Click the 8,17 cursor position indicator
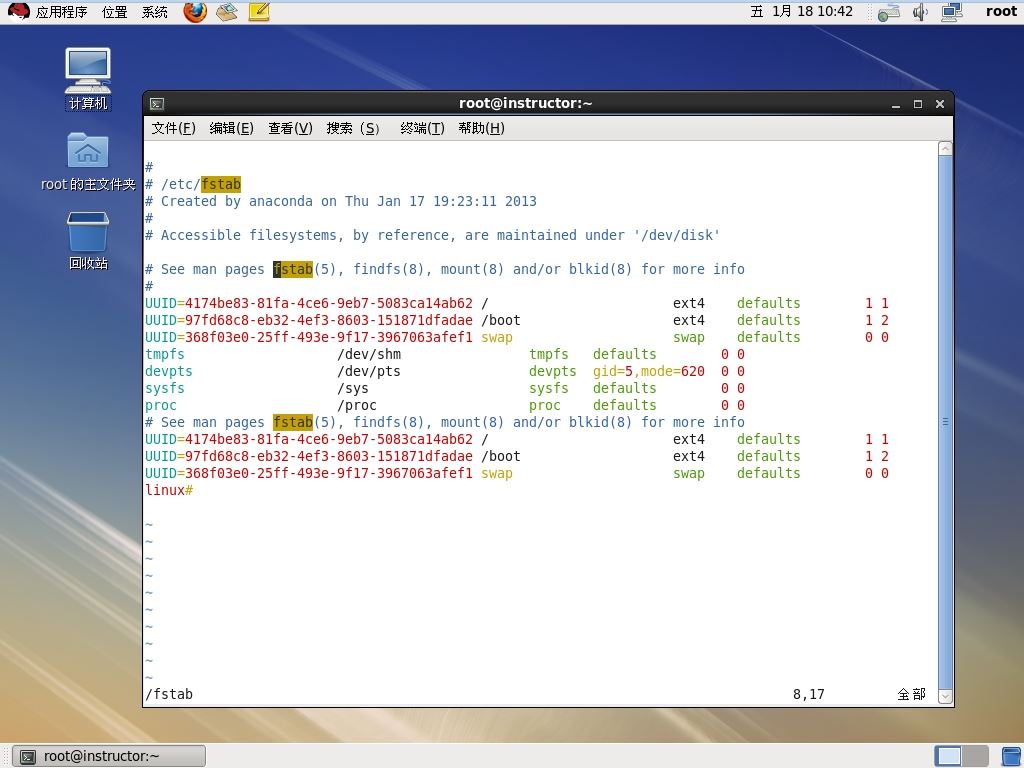Image resolution: width=1024 pixels, height=768 pixels. [x=808, y=694]
